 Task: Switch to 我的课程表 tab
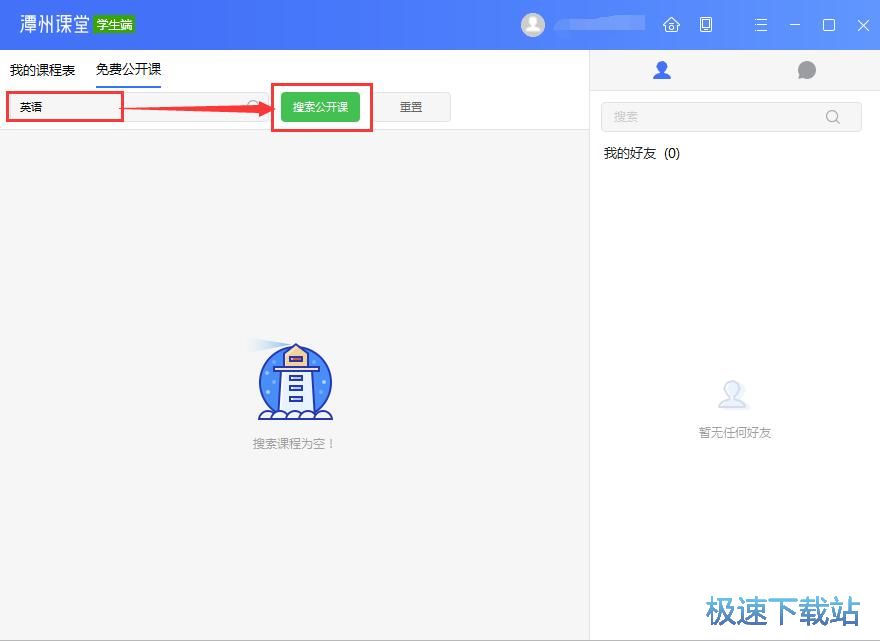pyautogui.click(x=43, y=70)
